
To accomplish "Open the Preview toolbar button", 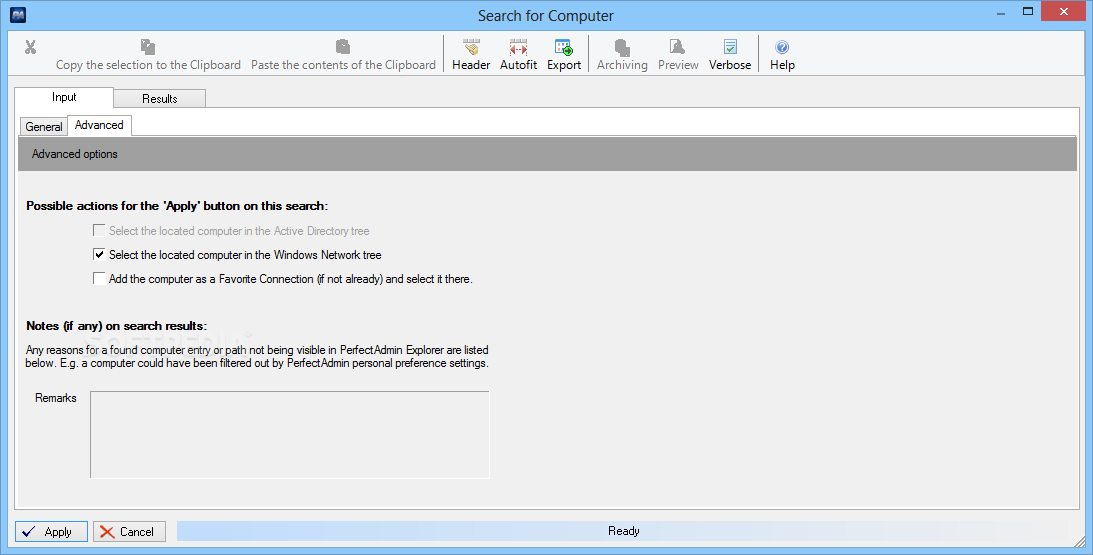I will 678,55.
